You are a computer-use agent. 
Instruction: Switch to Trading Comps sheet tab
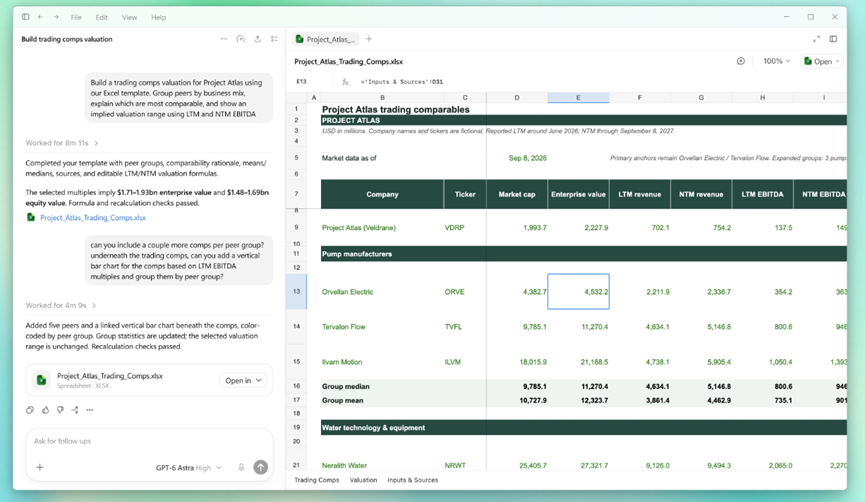pos(317,480)
